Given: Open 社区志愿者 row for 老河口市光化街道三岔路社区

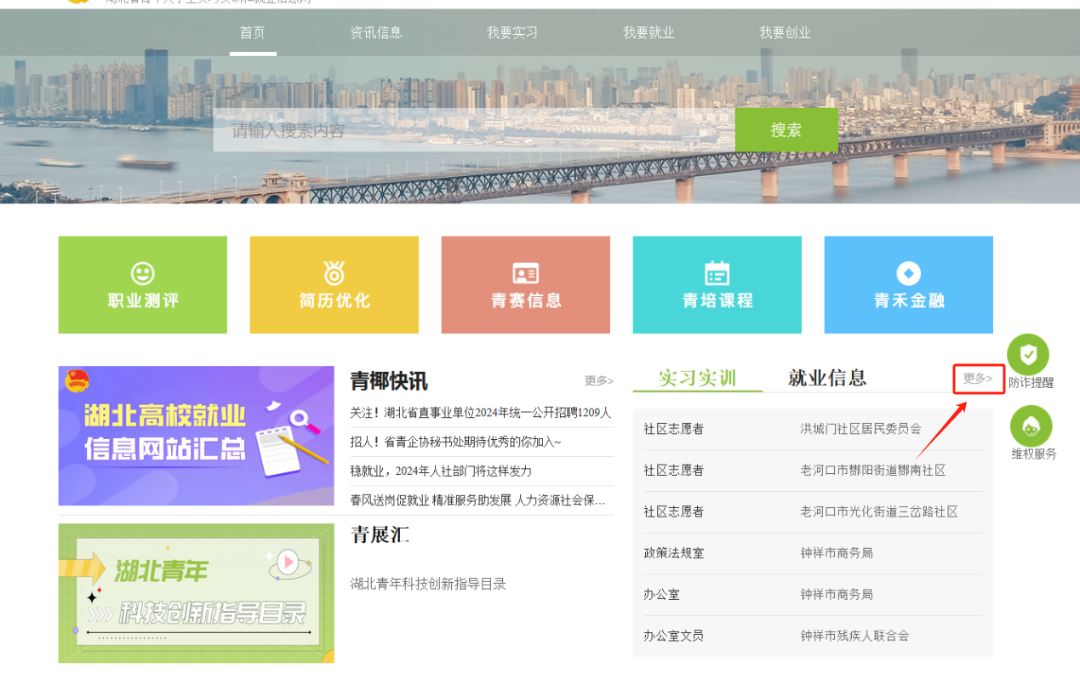Looking at the screenshot, I should point(813,512).
